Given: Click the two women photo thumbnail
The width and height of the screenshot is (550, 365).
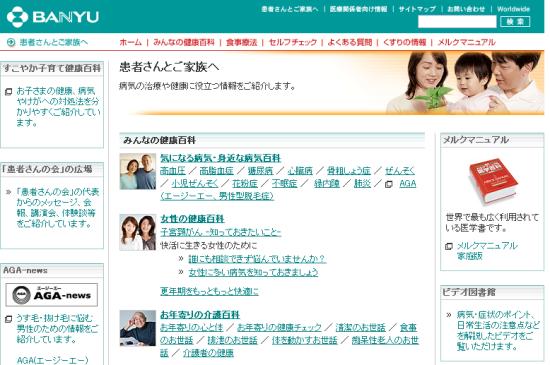Looking at the screenshot, I should pos(138,232).
